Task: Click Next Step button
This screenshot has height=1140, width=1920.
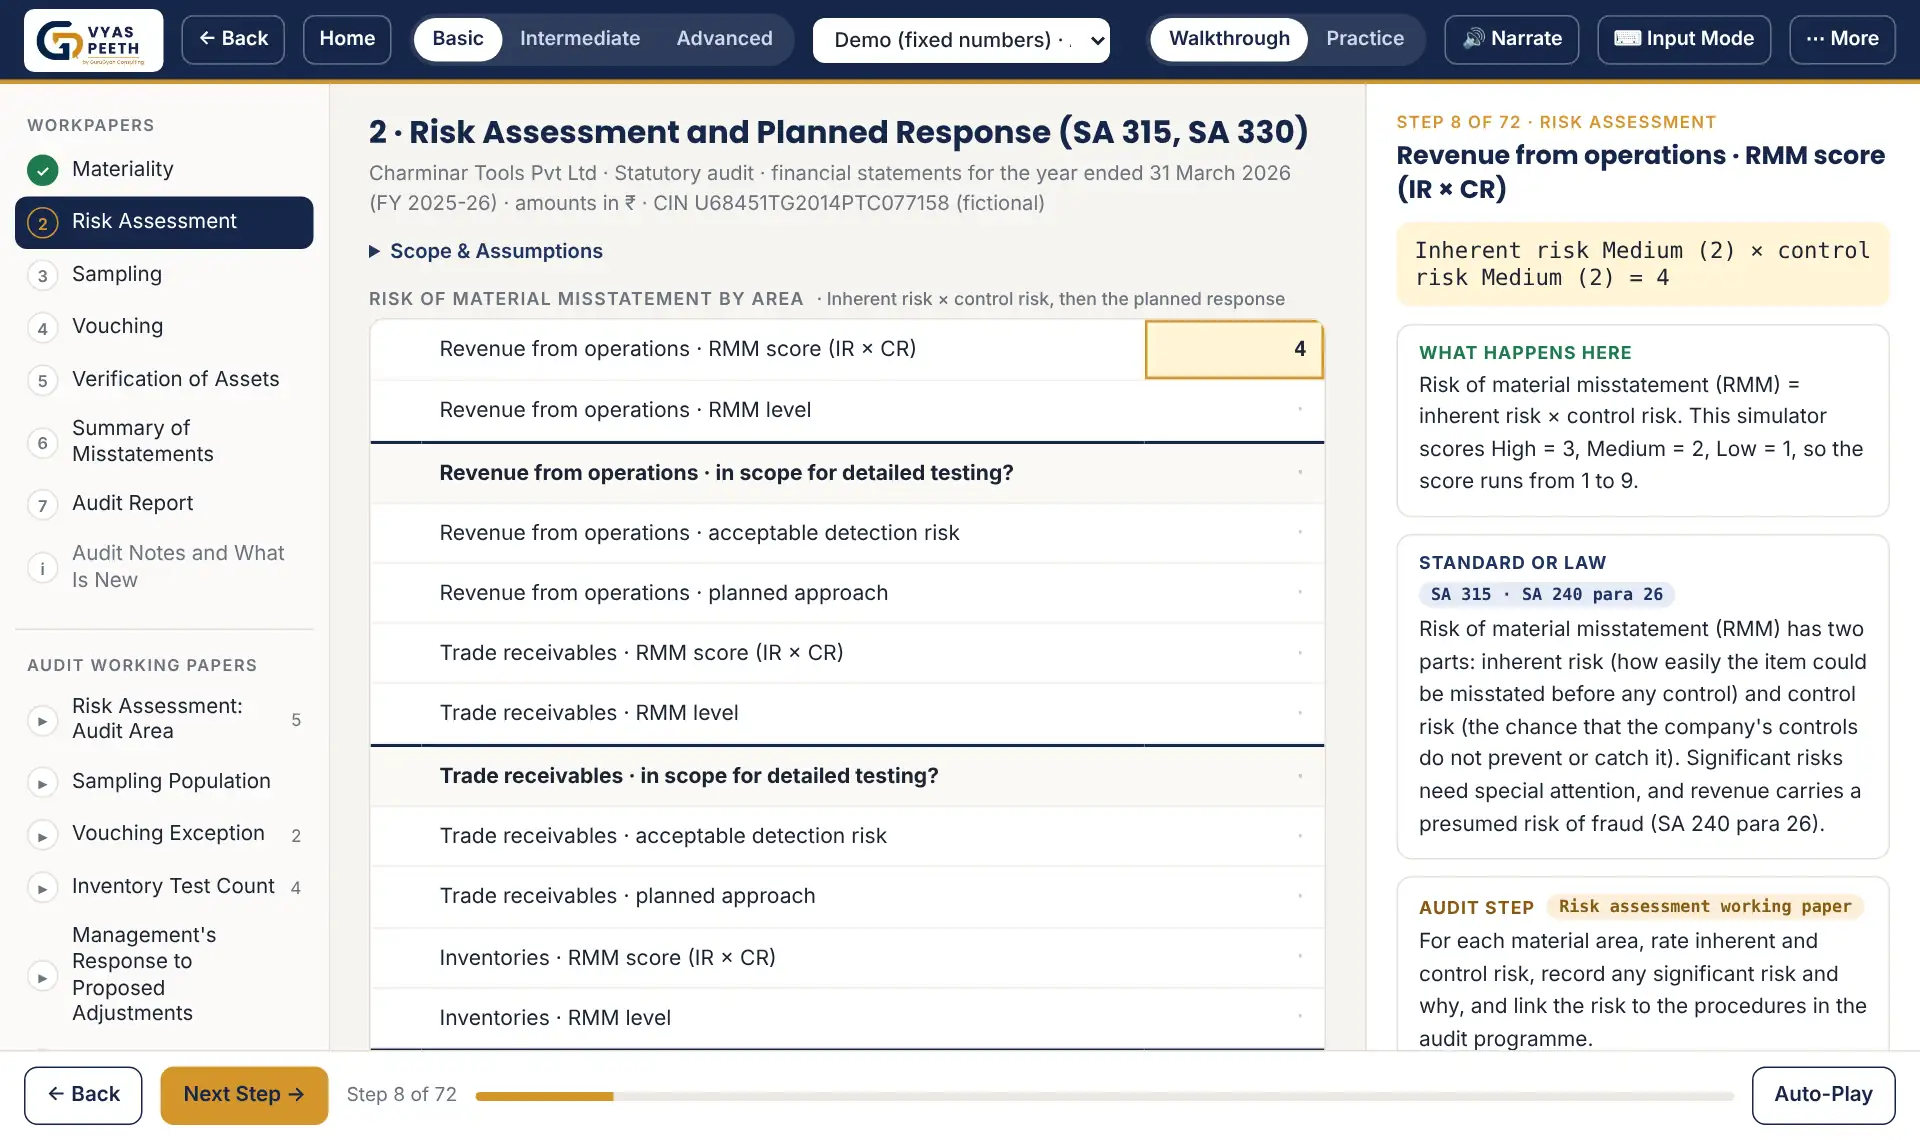Action: (244, 1095)
